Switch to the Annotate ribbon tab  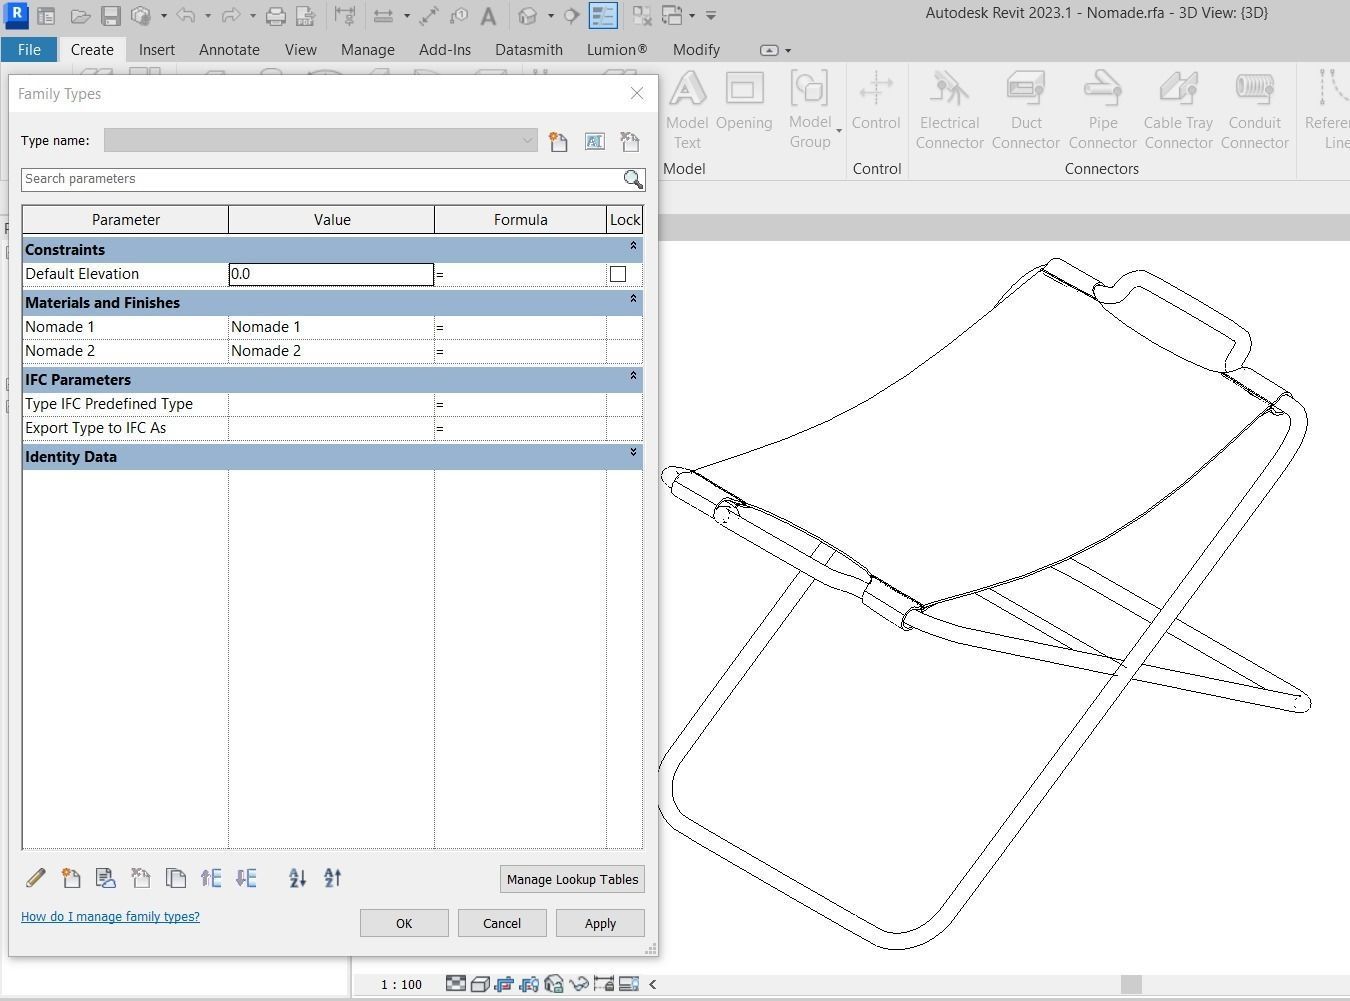(229, 50)
